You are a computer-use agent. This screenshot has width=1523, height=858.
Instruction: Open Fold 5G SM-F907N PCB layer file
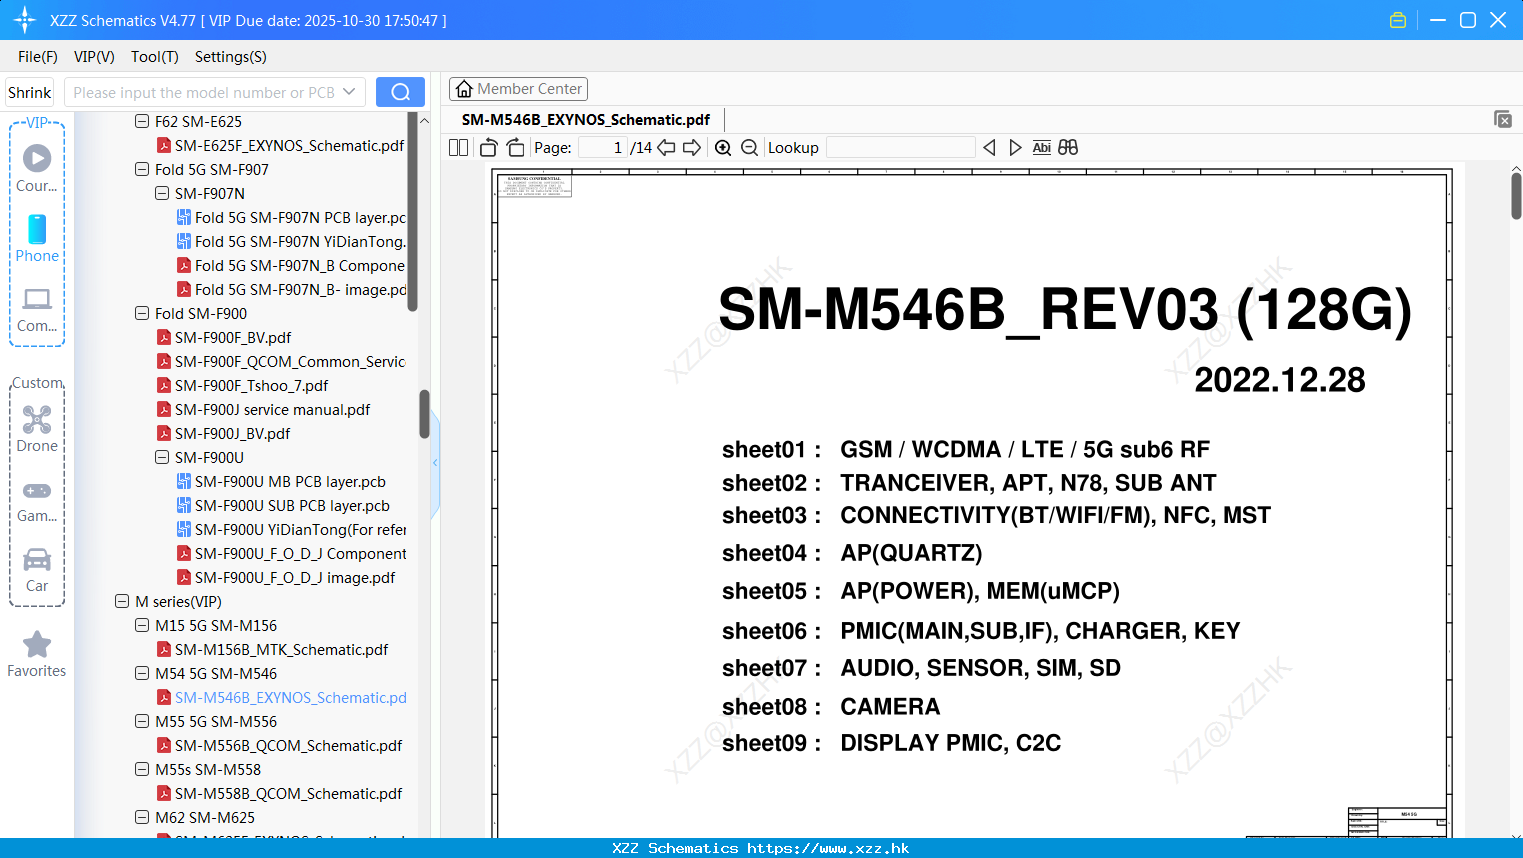click(291, 217)
